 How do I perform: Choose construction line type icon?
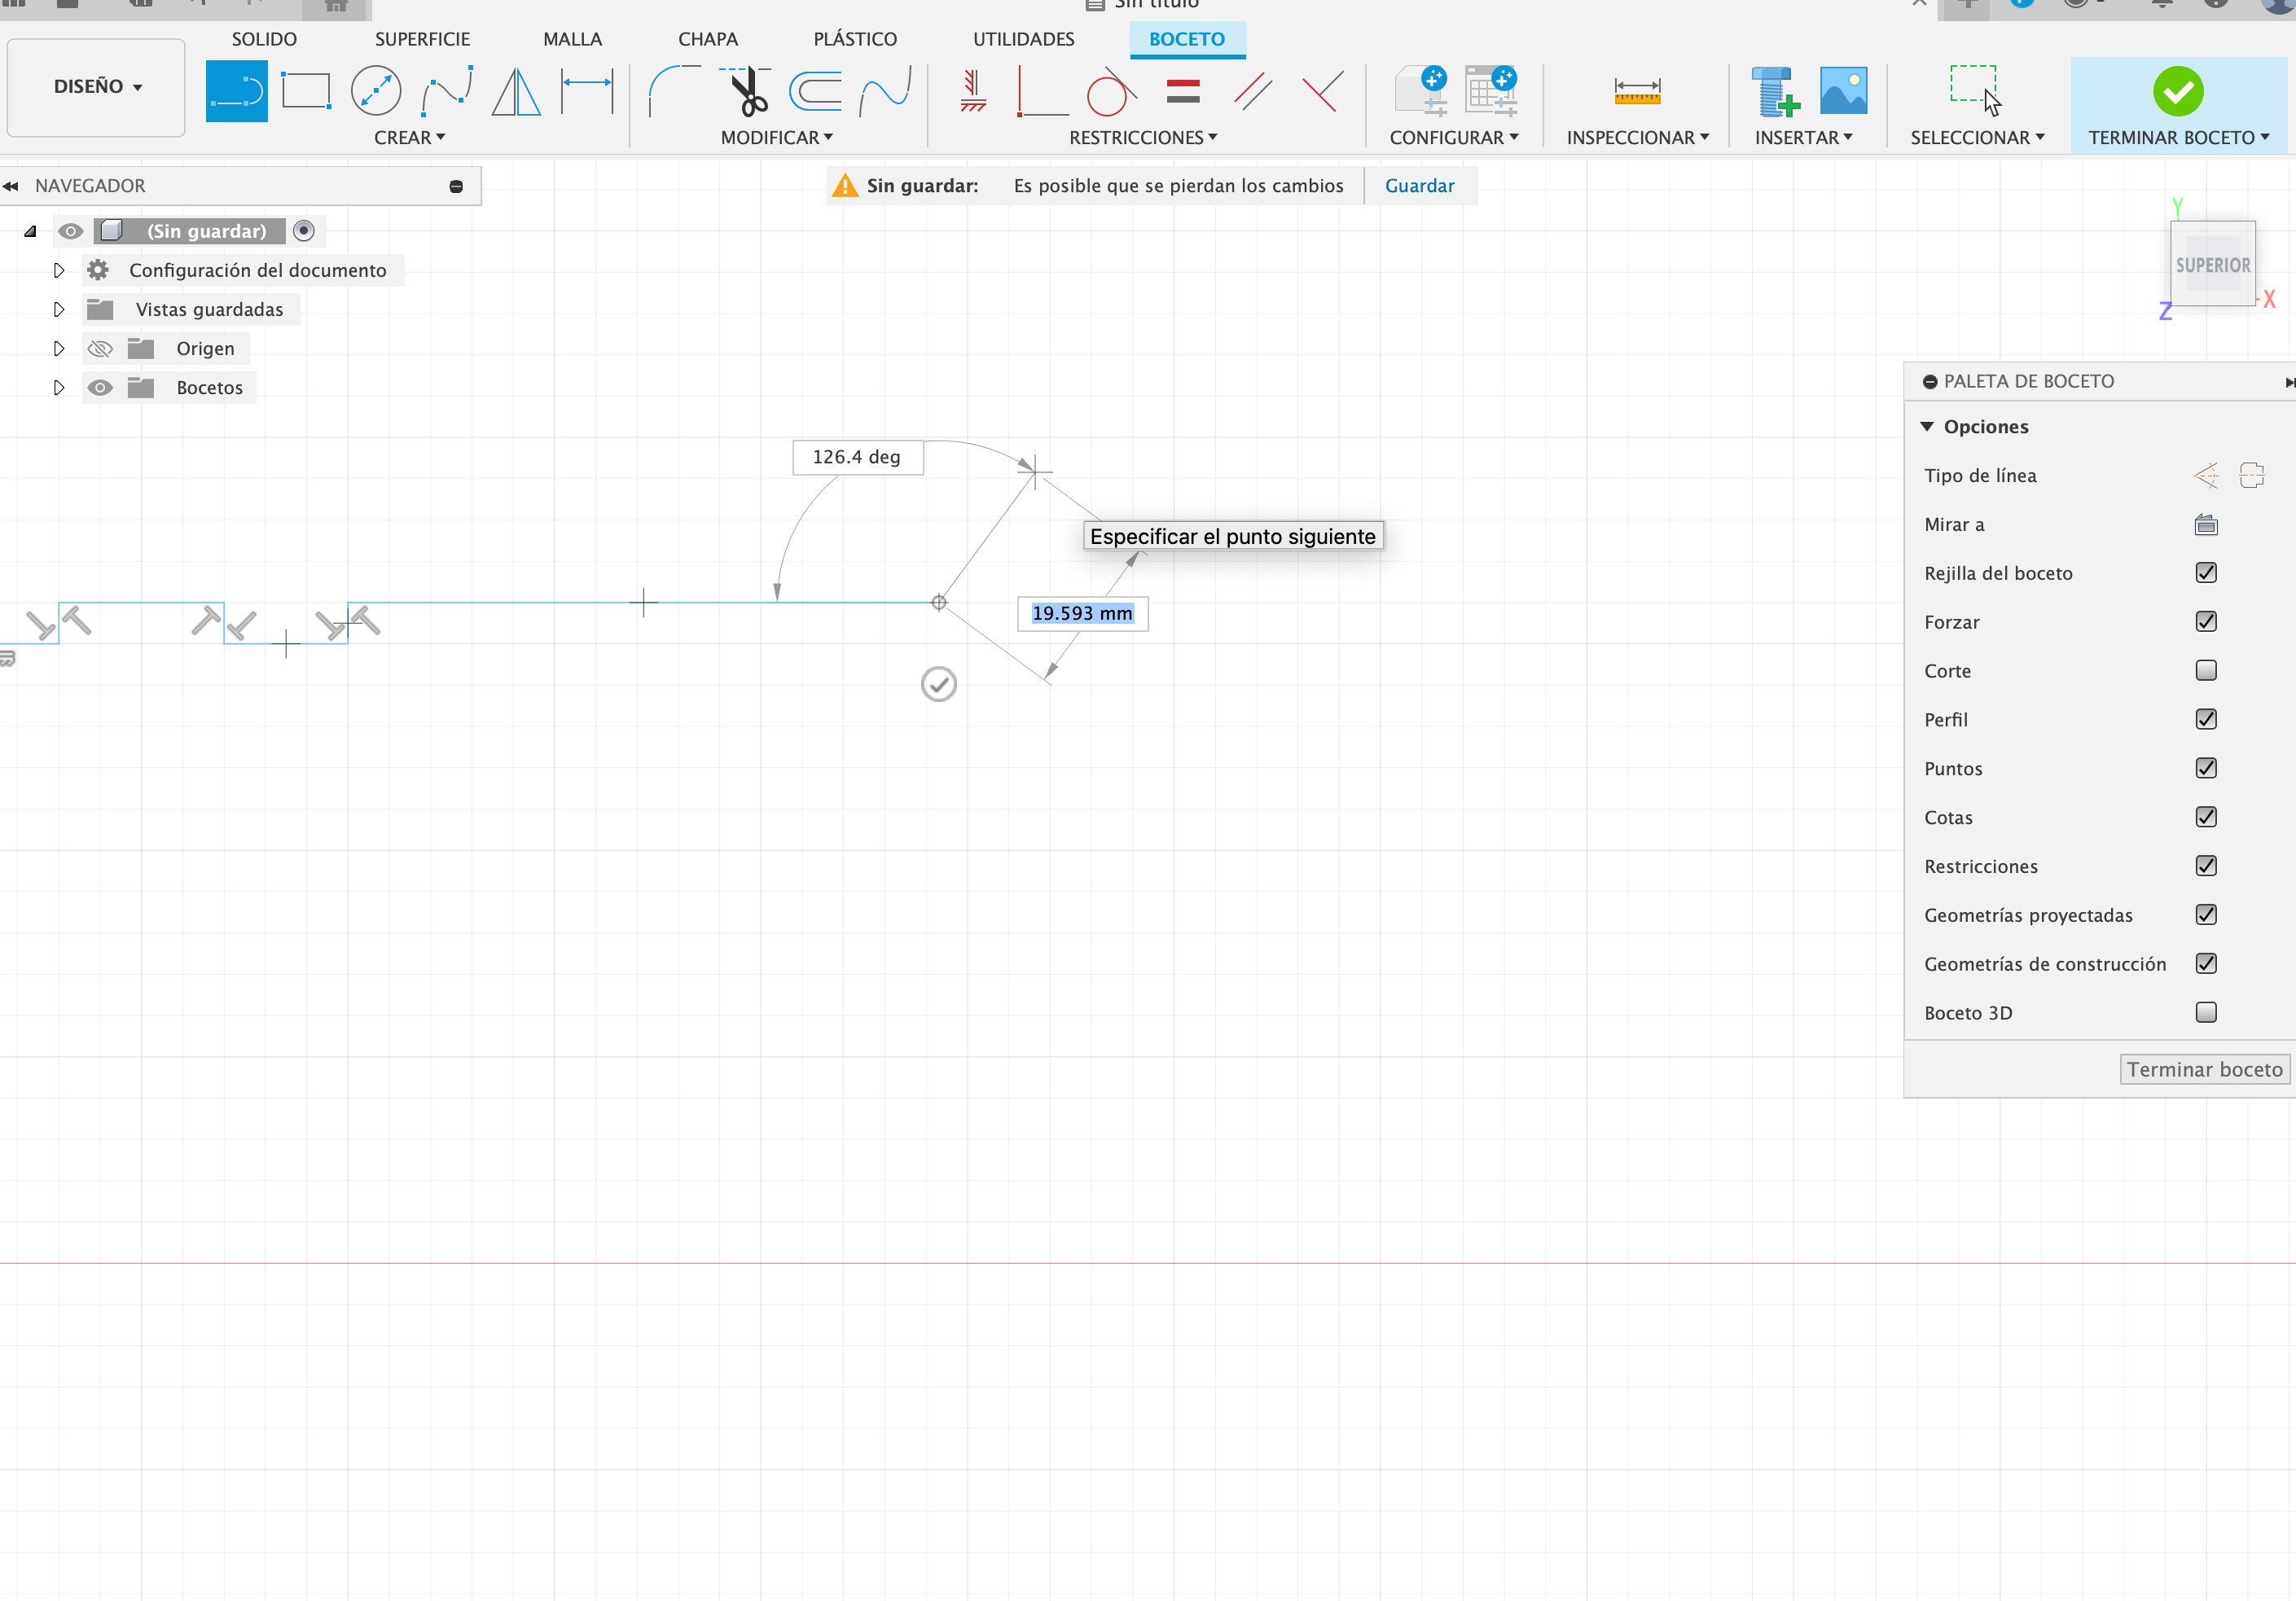[x=2206, y=476]
